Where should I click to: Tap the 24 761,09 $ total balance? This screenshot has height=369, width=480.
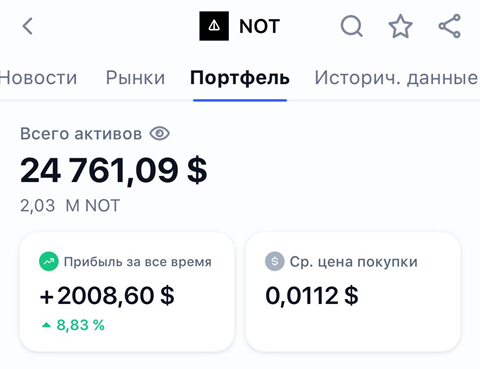click(x=113, y=170)
